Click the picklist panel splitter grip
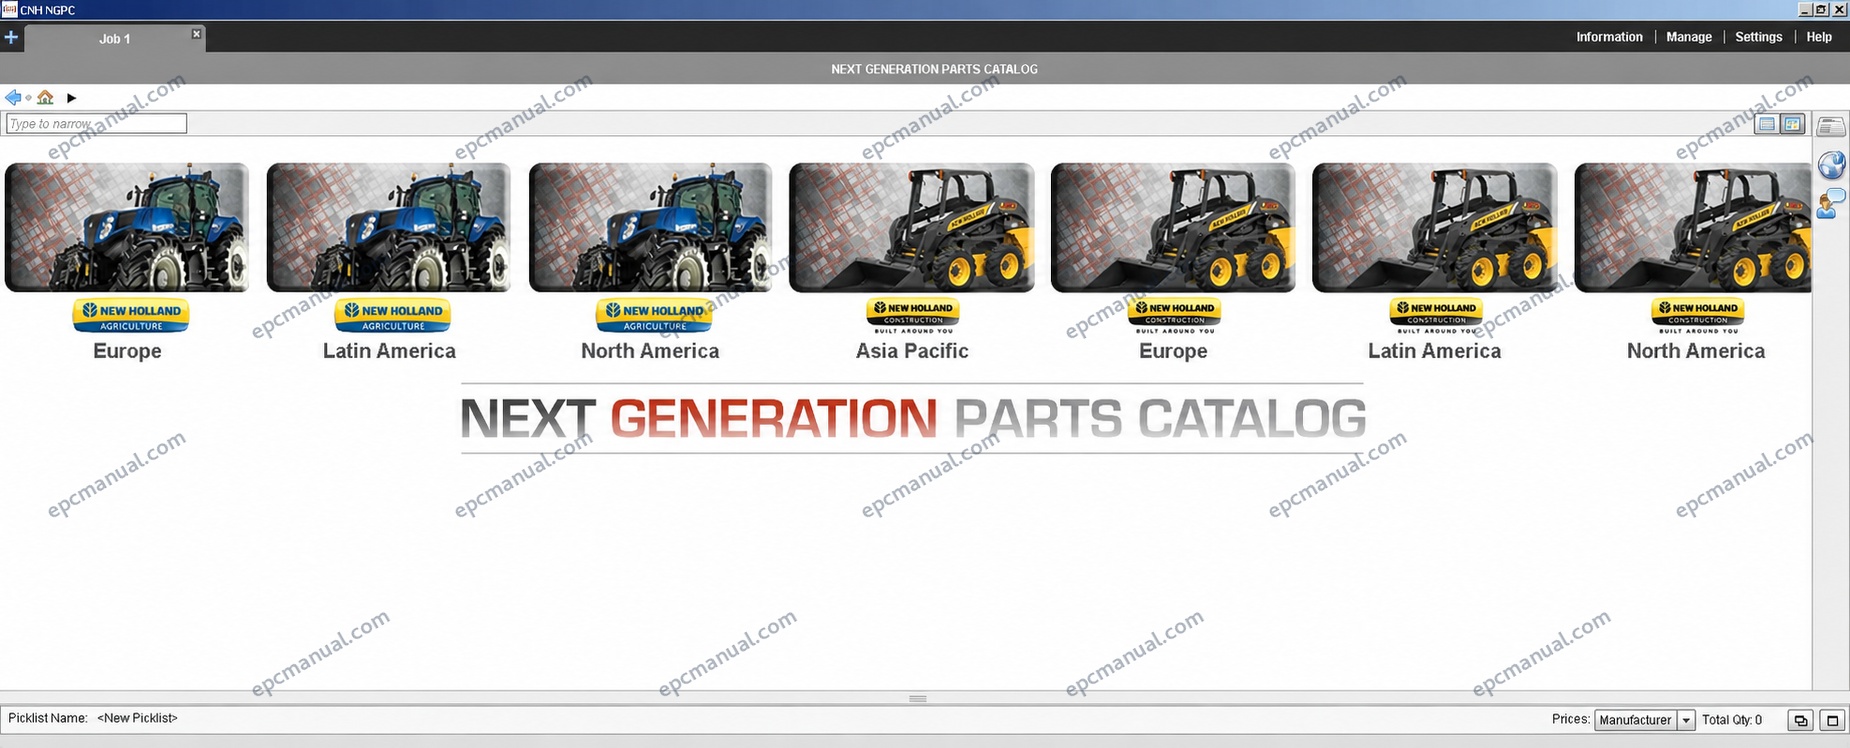The image size is (1850, 748). (x=918, y=698)
